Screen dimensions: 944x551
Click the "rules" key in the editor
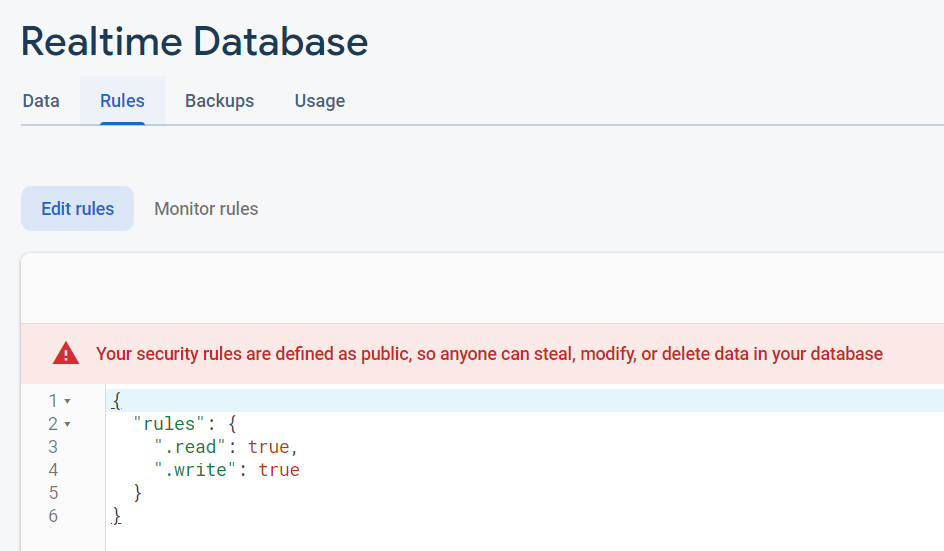click(x=170, y=424)
